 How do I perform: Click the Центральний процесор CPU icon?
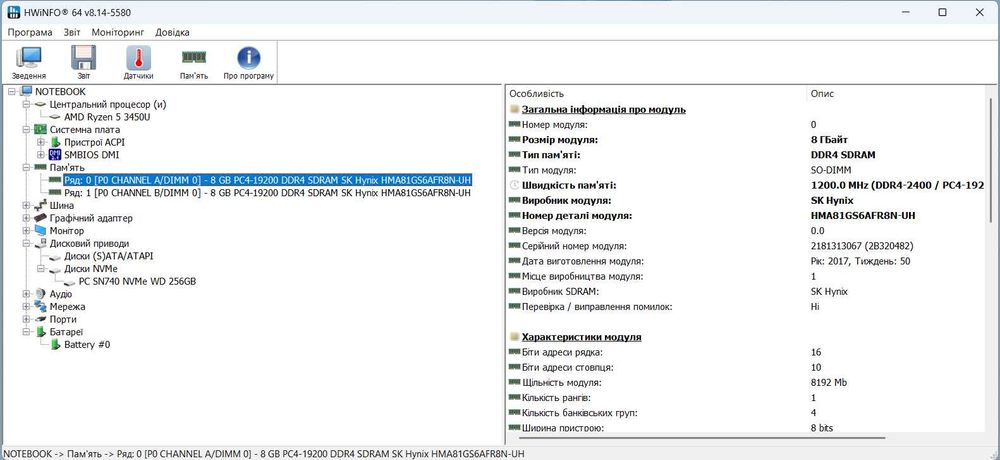pyautogui.click(x=41, y=104)
